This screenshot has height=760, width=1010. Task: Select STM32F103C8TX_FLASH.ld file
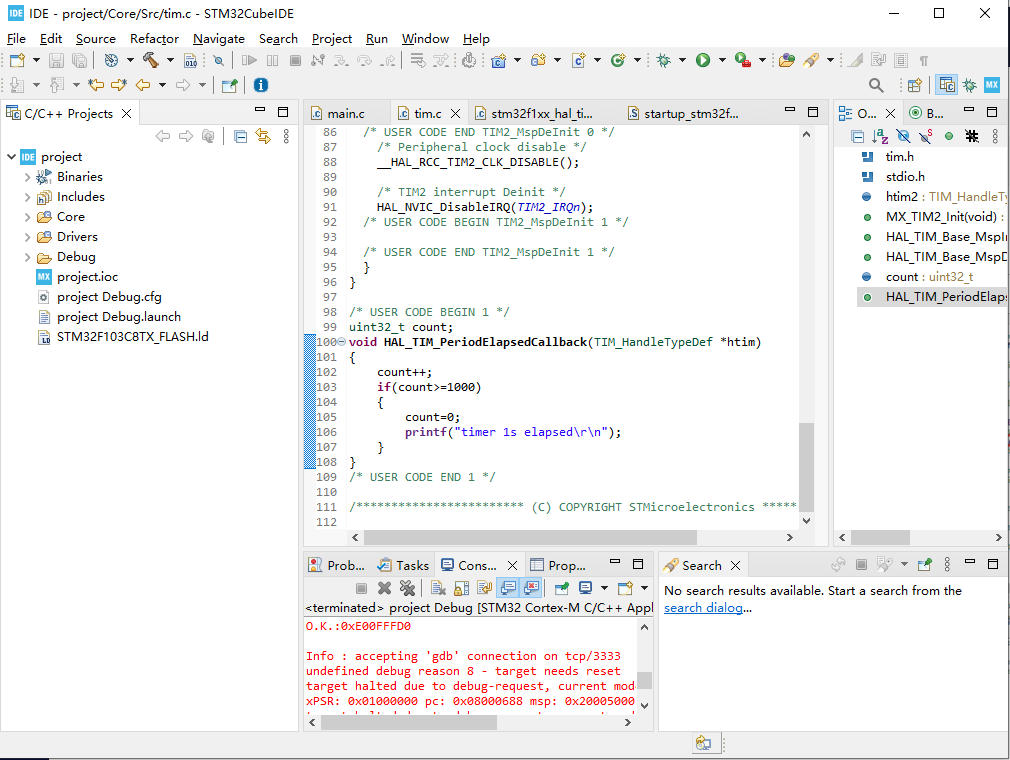pyautogui.click(x=133, y=336)
